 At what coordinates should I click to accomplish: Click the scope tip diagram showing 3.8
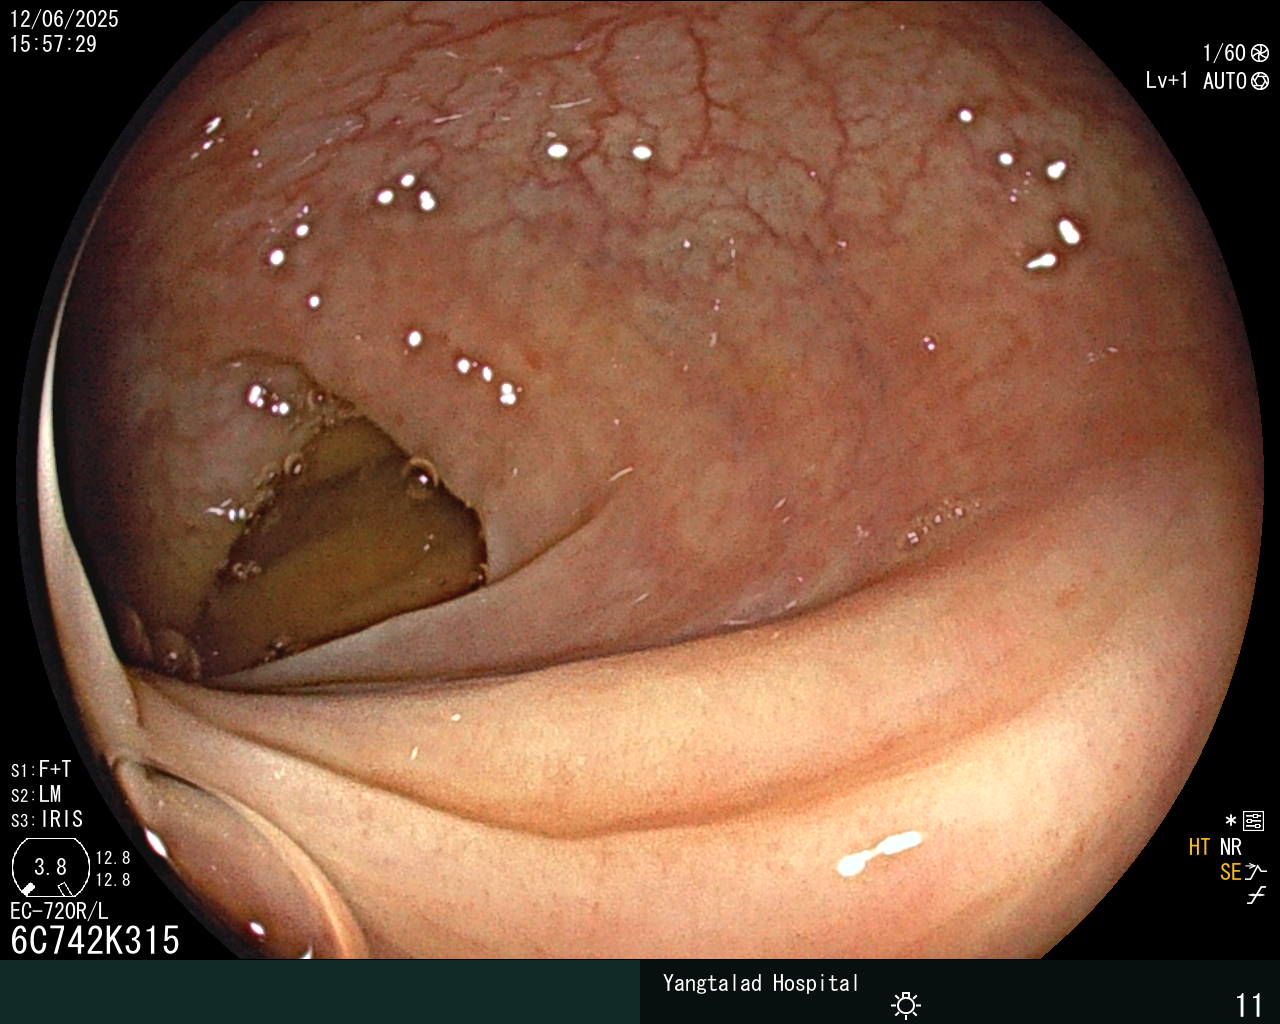point(50,867)
